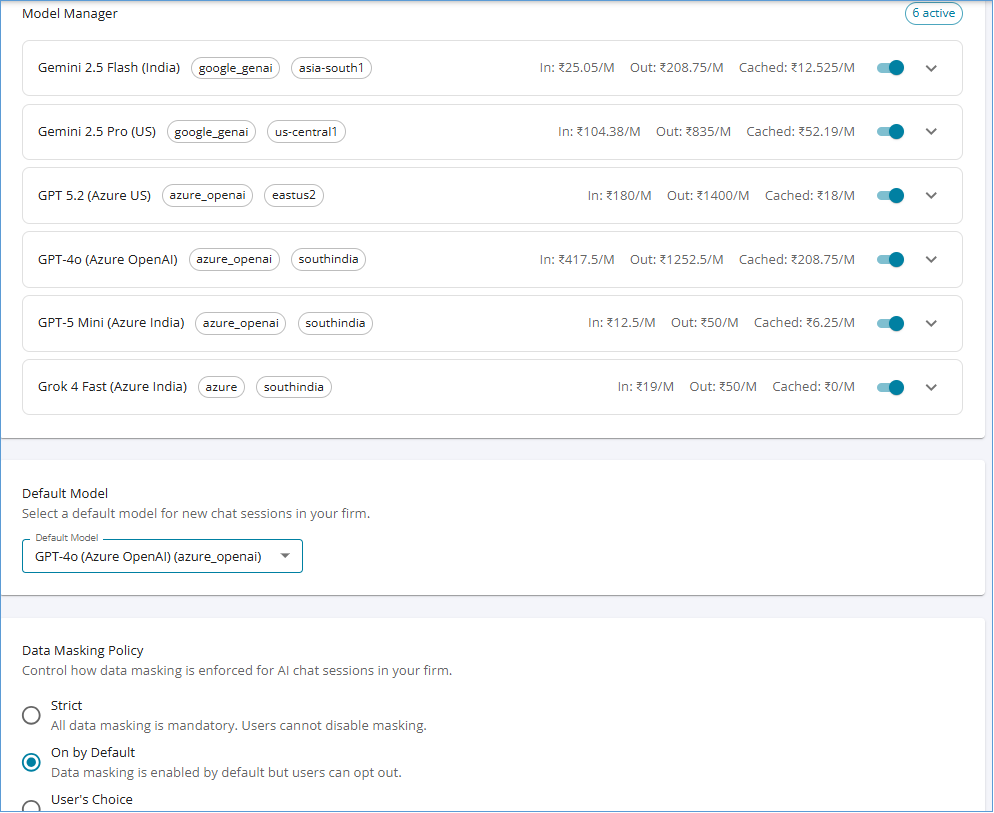Expand Grok 4 Fast (Azure India) row chevron
994x813 pixels.
point(931,387)
